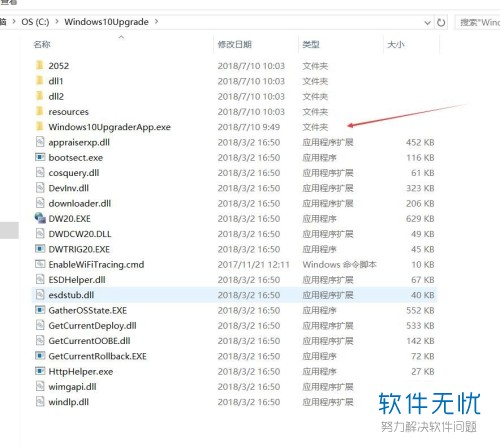Click the DW20.EXE application icon
The width and height of the screenshot is (500, 447).
click(x=40, y=218)
